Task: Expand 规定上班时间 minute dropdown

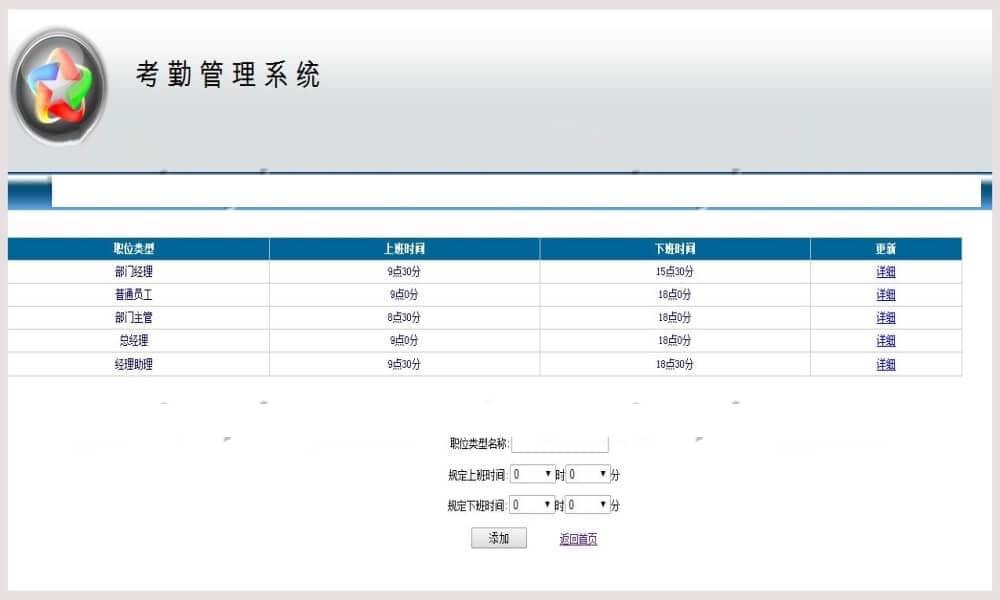Action: [x=588, y=474]
